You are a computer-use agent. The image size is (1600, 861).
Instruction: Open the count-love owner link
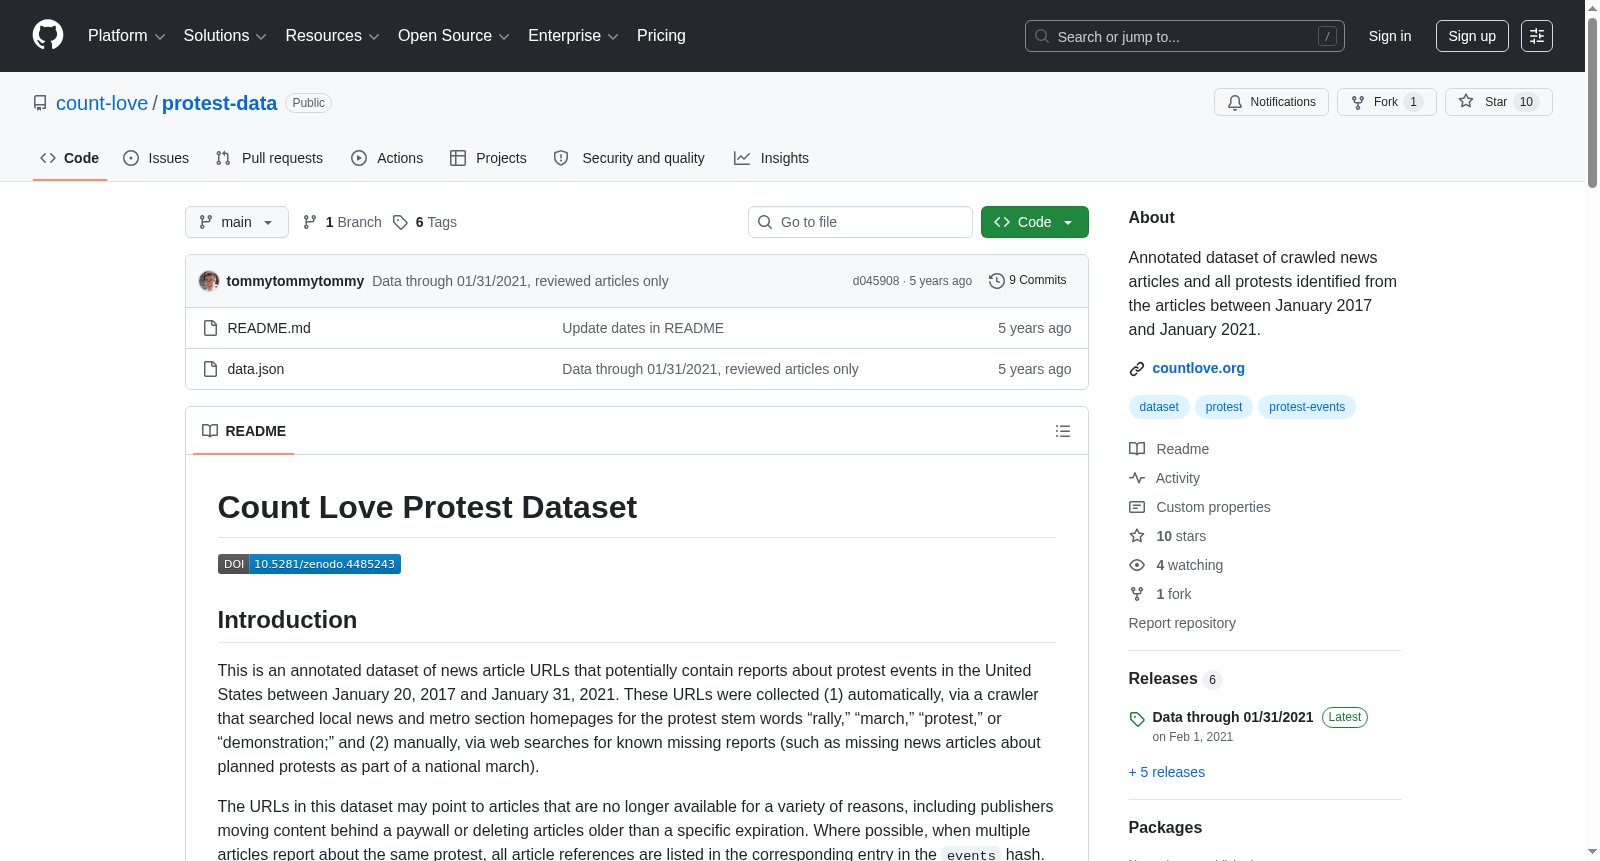pyautogui.click(x=102, y=103)
